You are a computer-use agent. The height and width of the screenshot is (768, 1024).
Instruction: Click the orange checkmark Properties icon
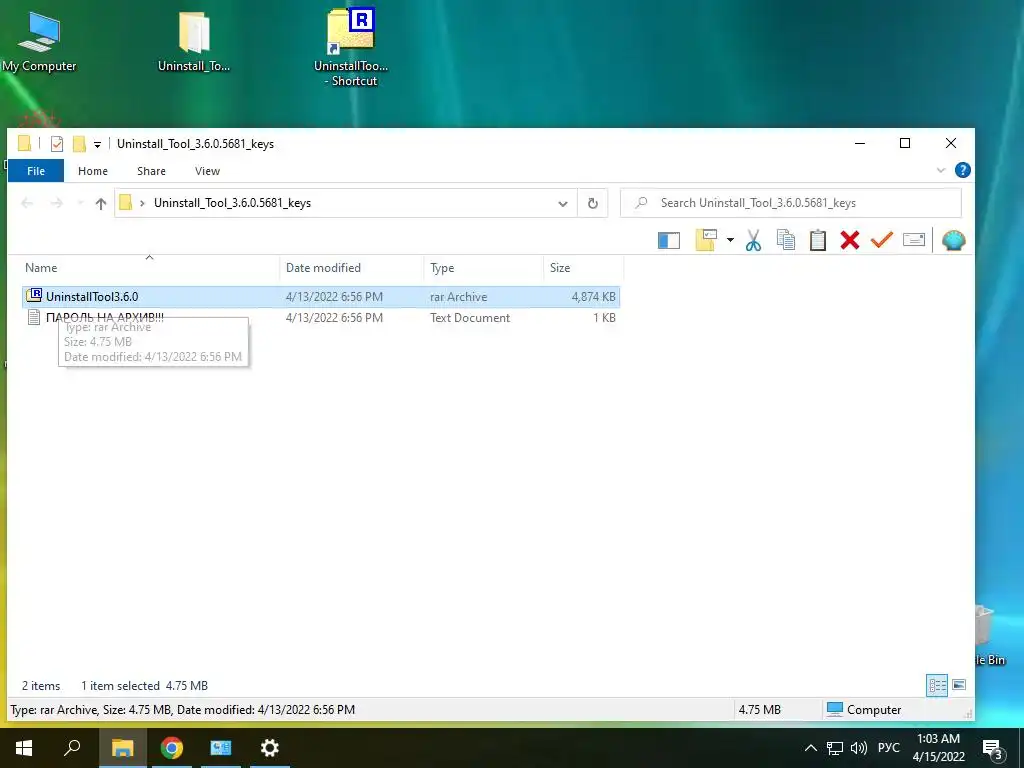882,240
